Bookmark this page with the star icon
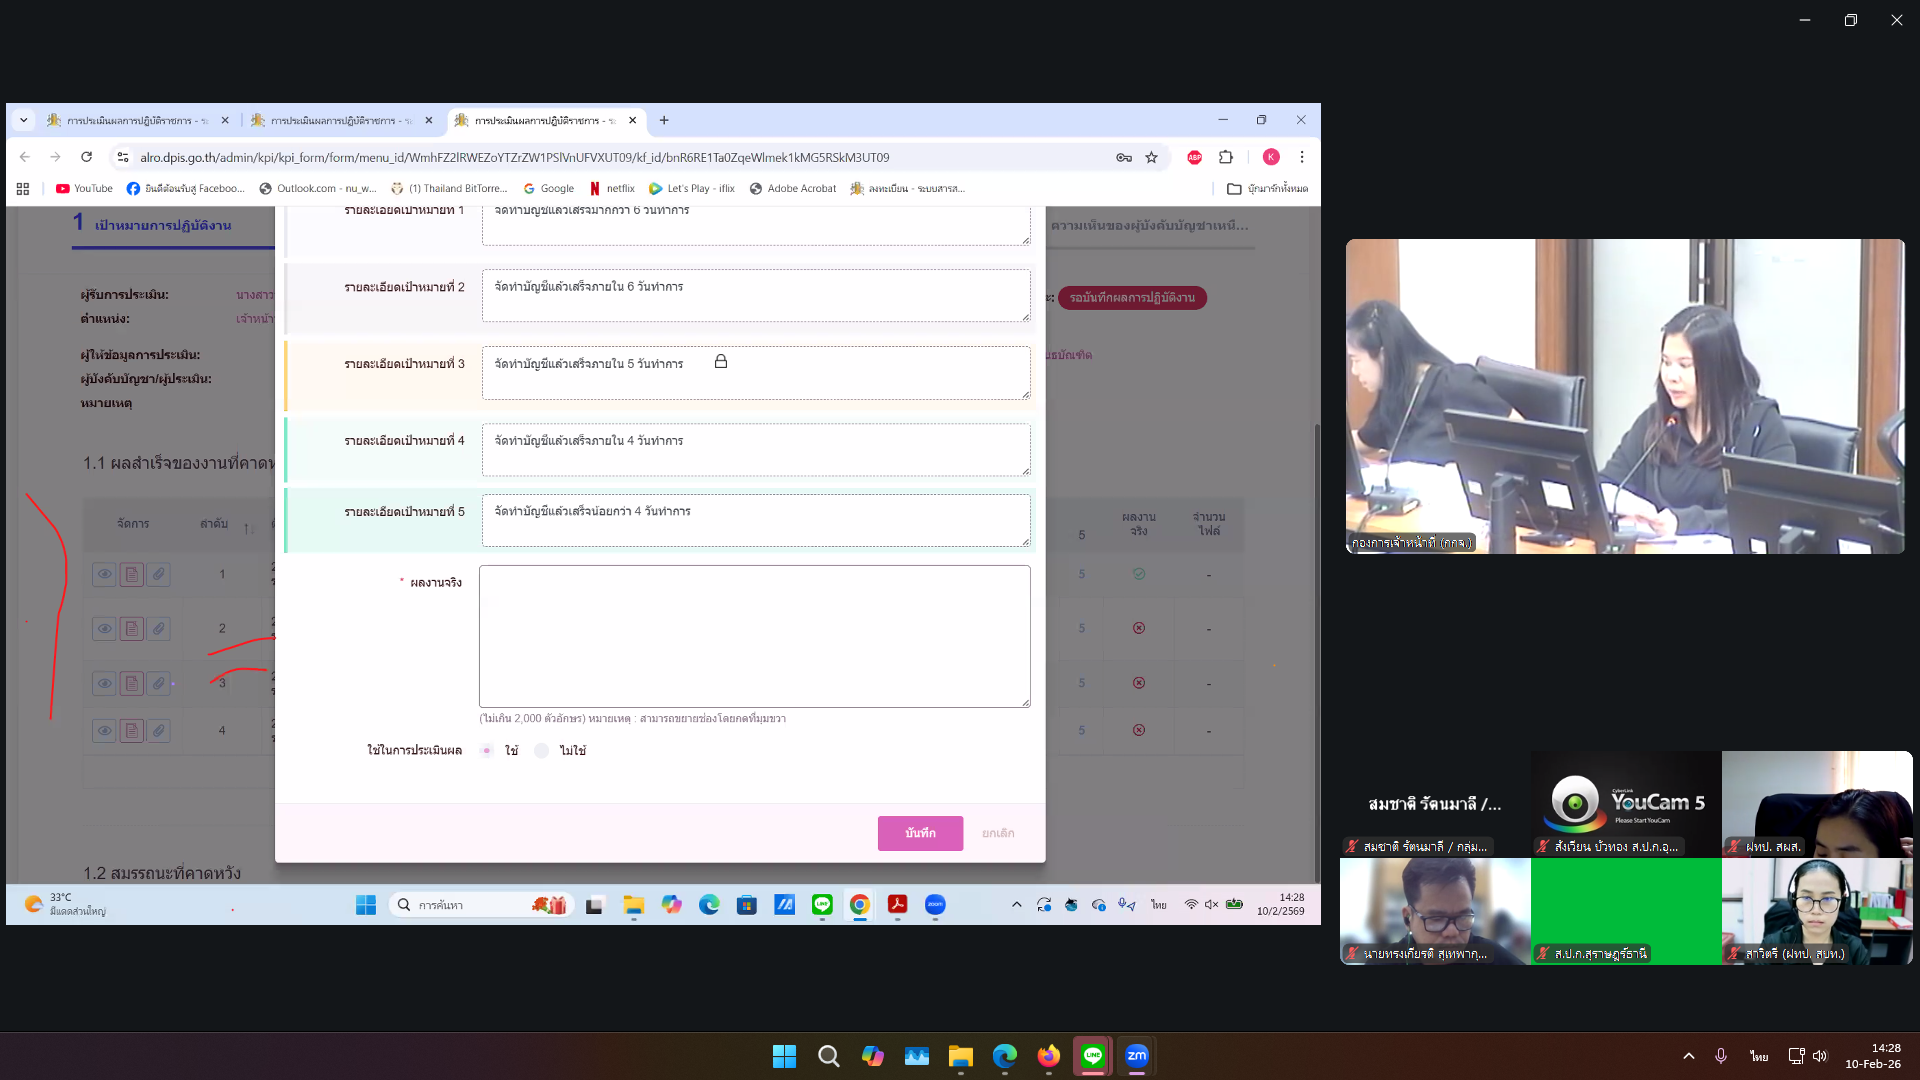The width and height of the screenshot is (1920, 1080). (1151, 157)
